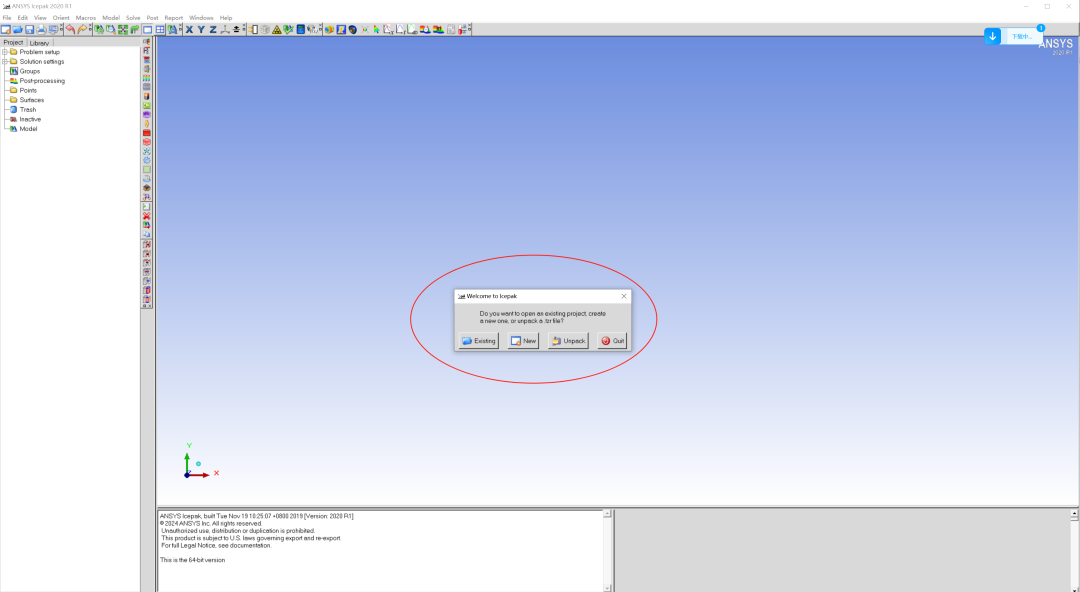Click the grille object rainbow bars icon
Viewport: 1080px width, 592px height.
tap(147, 77)
